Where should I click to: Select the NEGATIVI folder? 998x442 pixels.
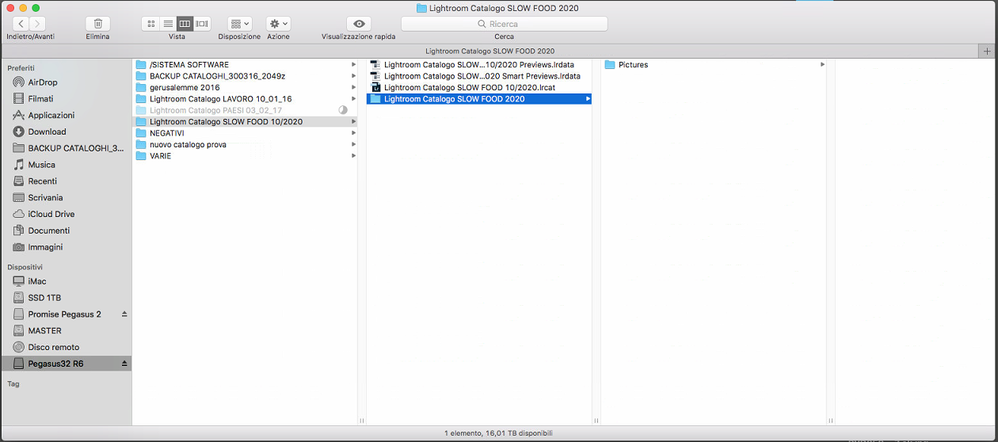point(245,133)
